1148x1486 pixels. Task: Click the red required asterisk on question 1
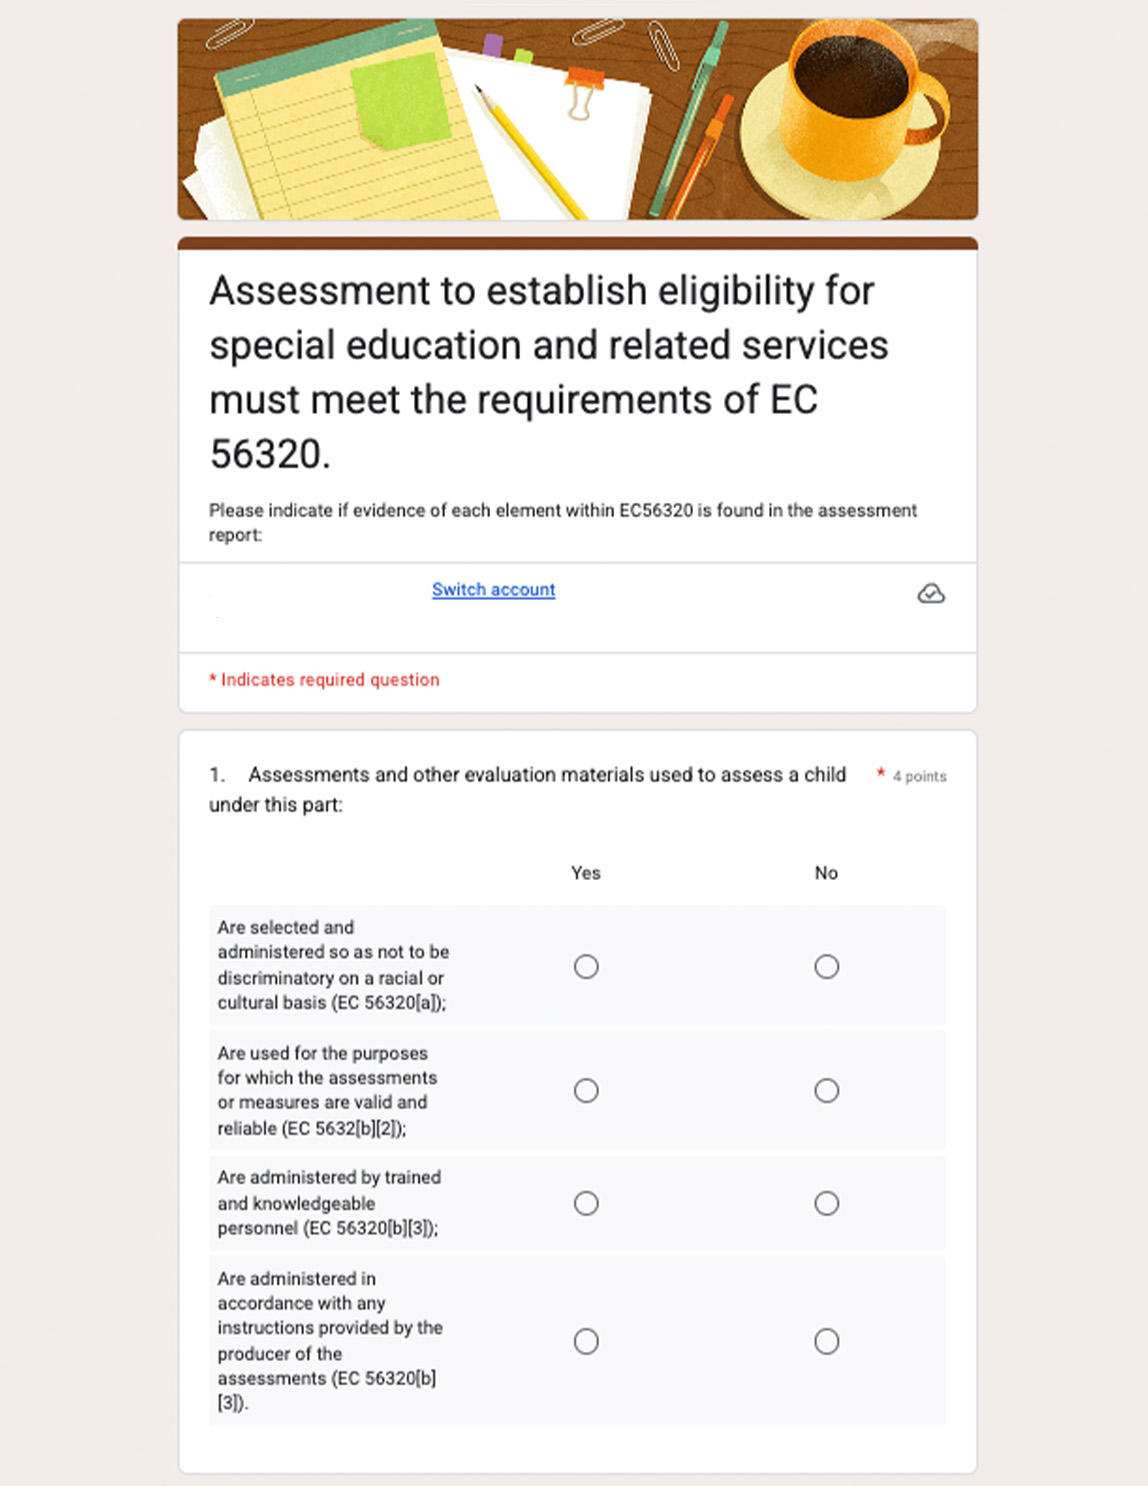tap(880, 772)
